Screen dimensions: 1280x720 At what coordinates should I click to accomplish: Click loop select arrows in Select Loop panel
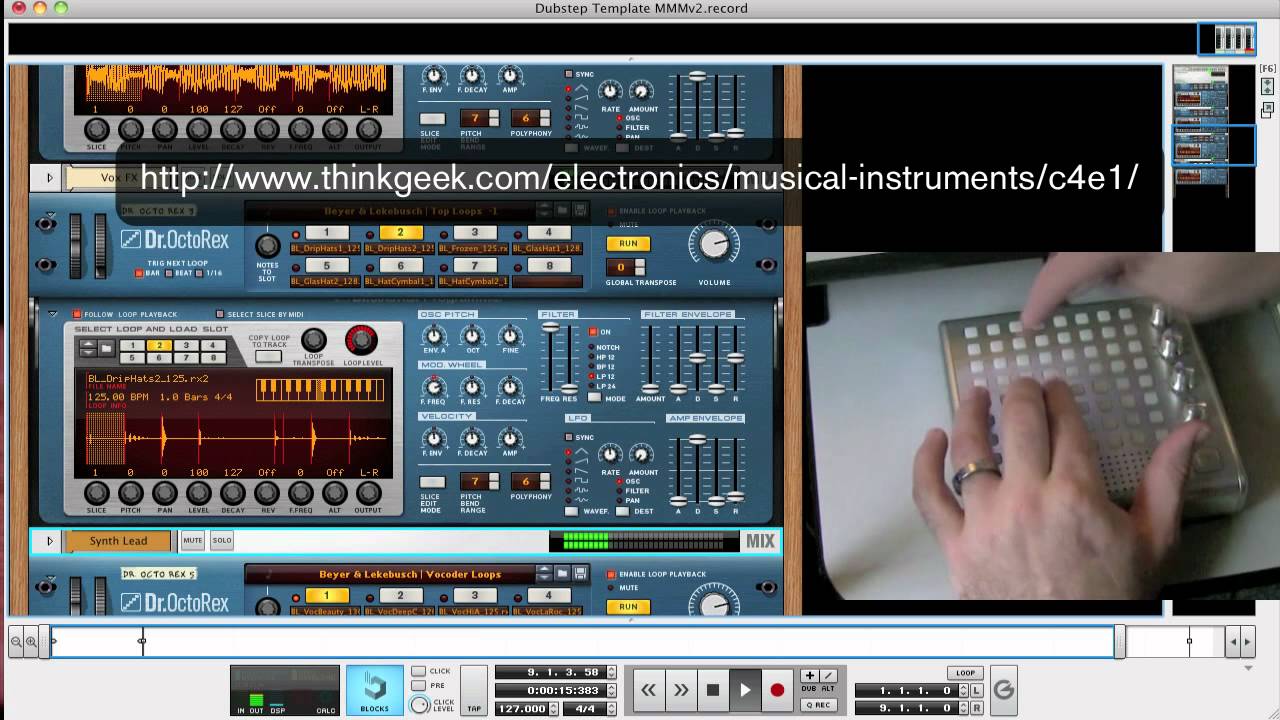click(x=88, y=348)
